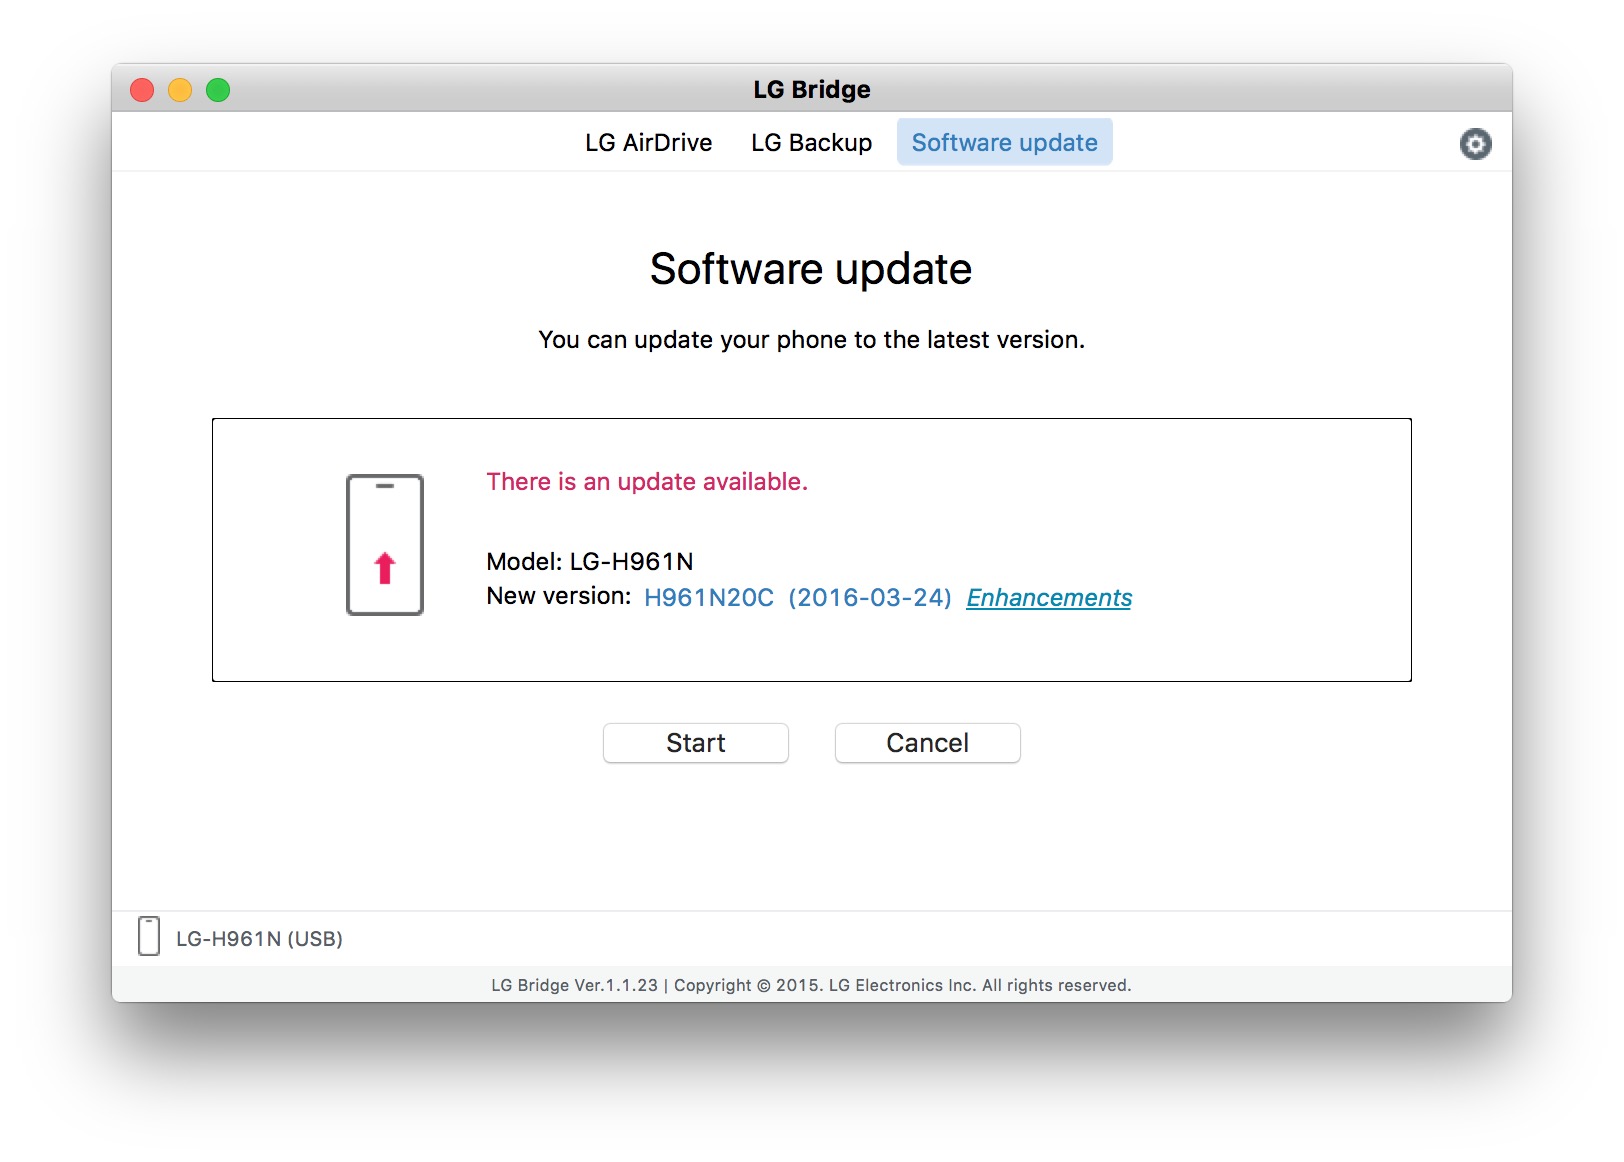Image resolution: width=1624 pixels, height=1162 pixels.
Task: Open the Enhancements link
Action: (1049, 597)
